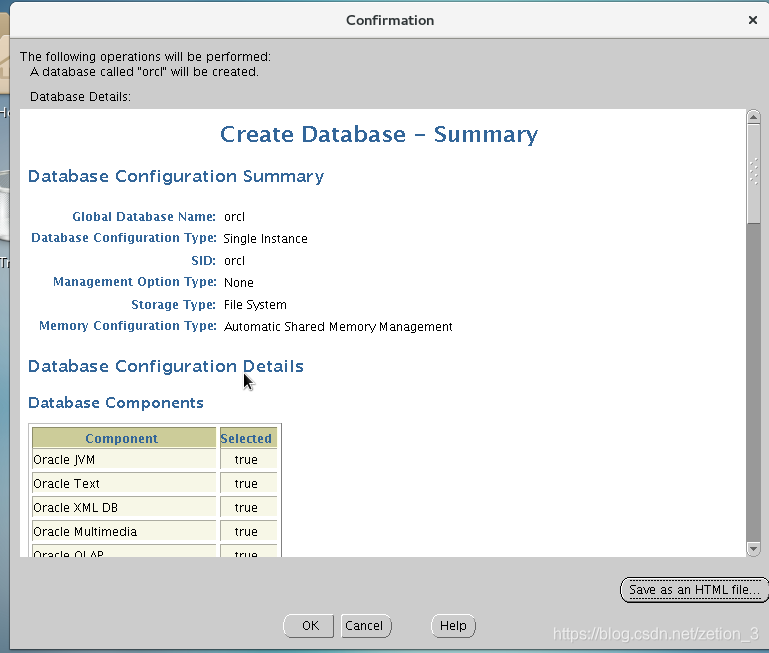
Task: Click the Memory Configuration Type label
Action: tap(128, 326)
